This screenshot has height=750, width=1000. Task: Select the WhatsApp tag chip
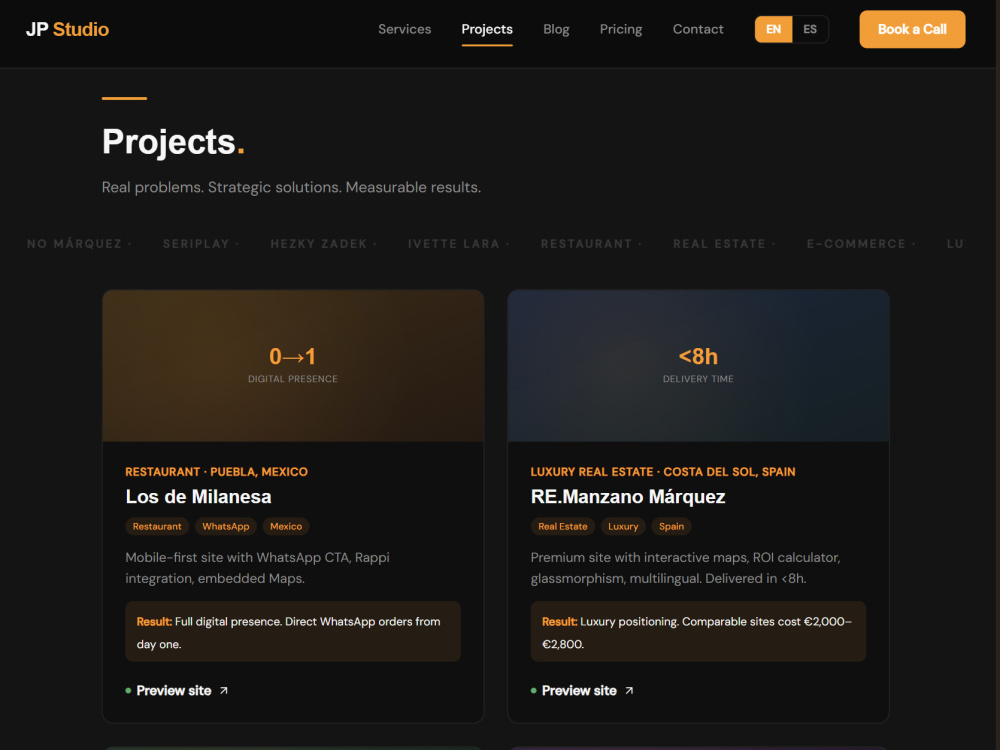(x=226, y=526)
